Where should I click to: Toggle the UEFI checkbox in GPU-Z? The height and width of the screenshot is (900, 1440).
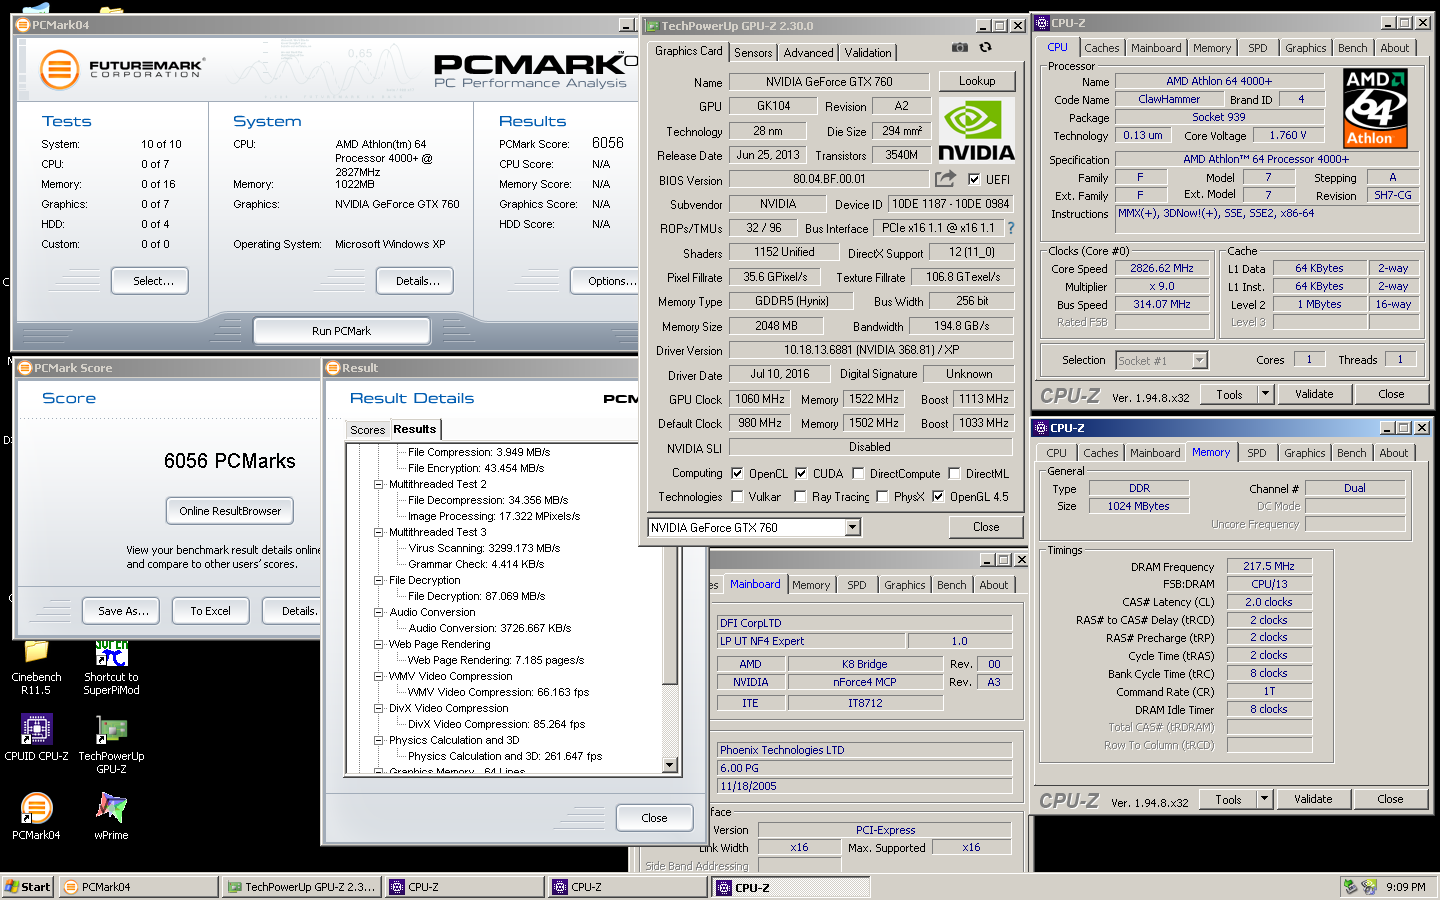[974, 179]
